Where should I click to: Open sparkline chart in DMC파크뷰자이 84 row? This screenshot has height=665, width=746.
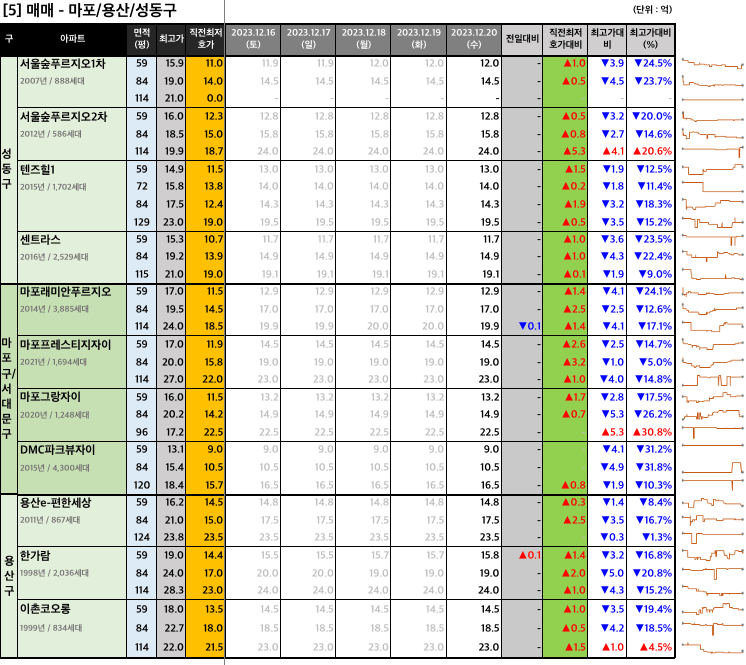pyautogui.click(x=712, y=468)
